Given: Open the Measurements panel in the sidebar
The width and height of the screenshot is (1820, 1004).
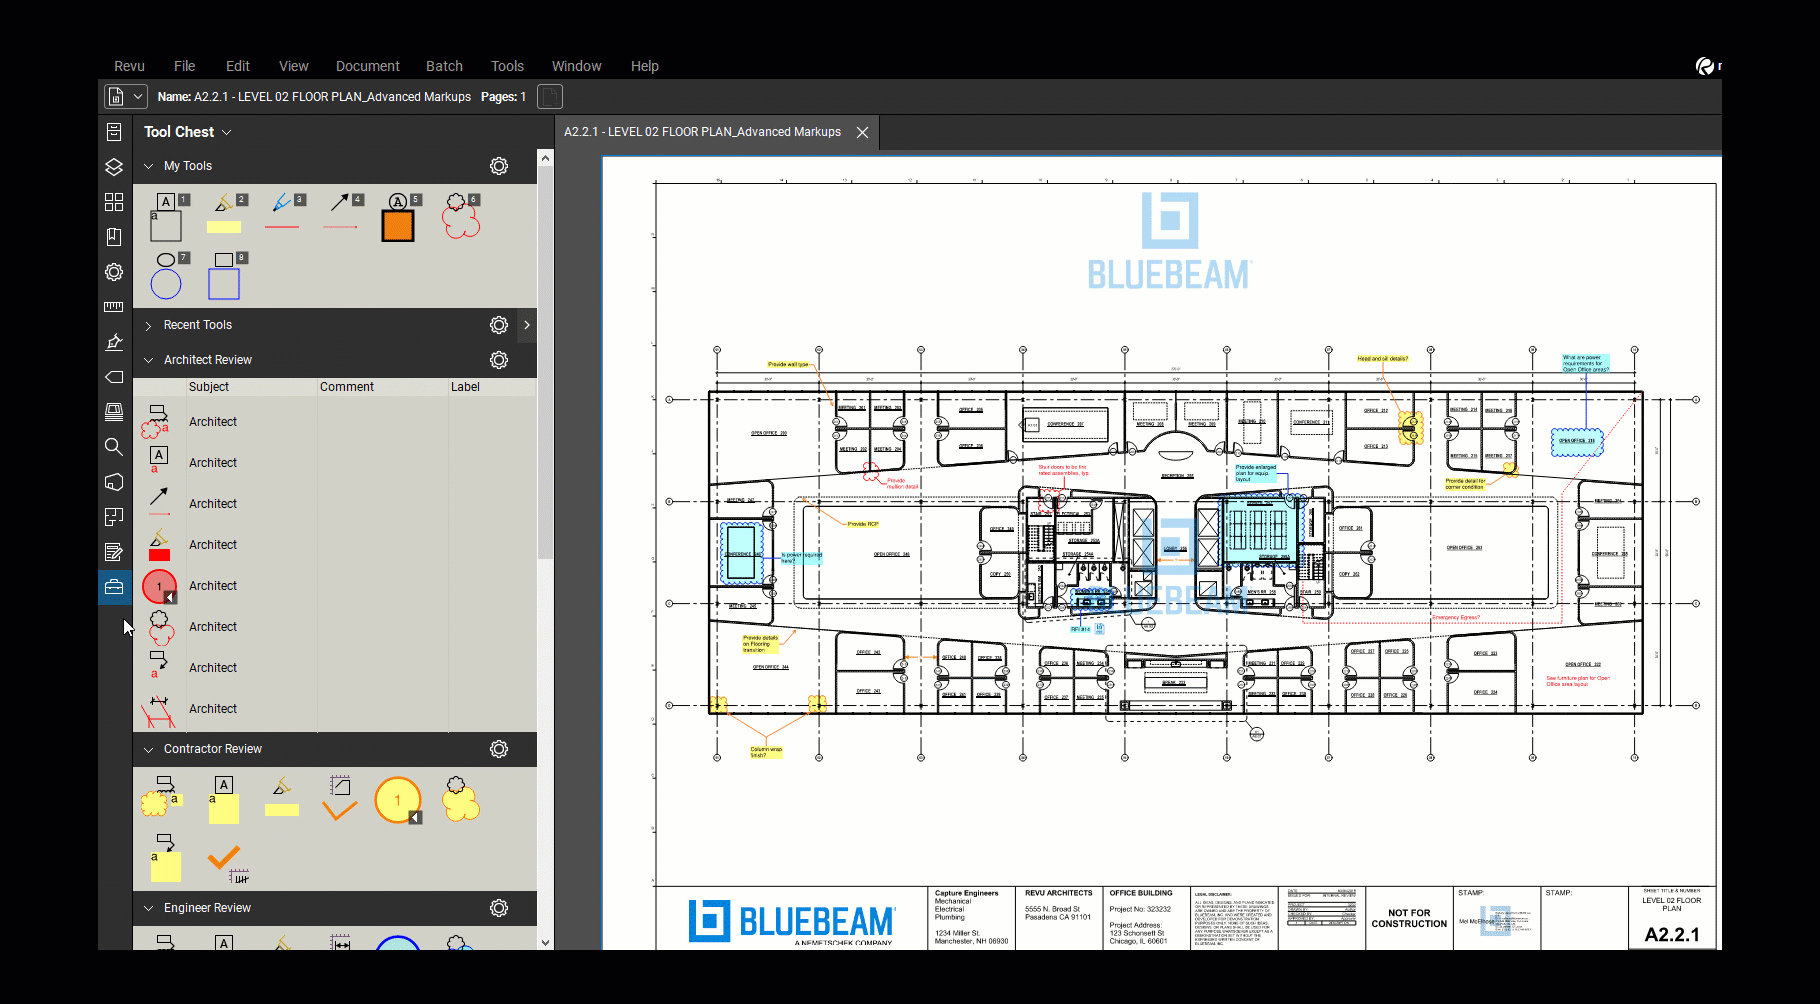Looking at the screenshot, I should pyautogui.click(x=113, y=306).
